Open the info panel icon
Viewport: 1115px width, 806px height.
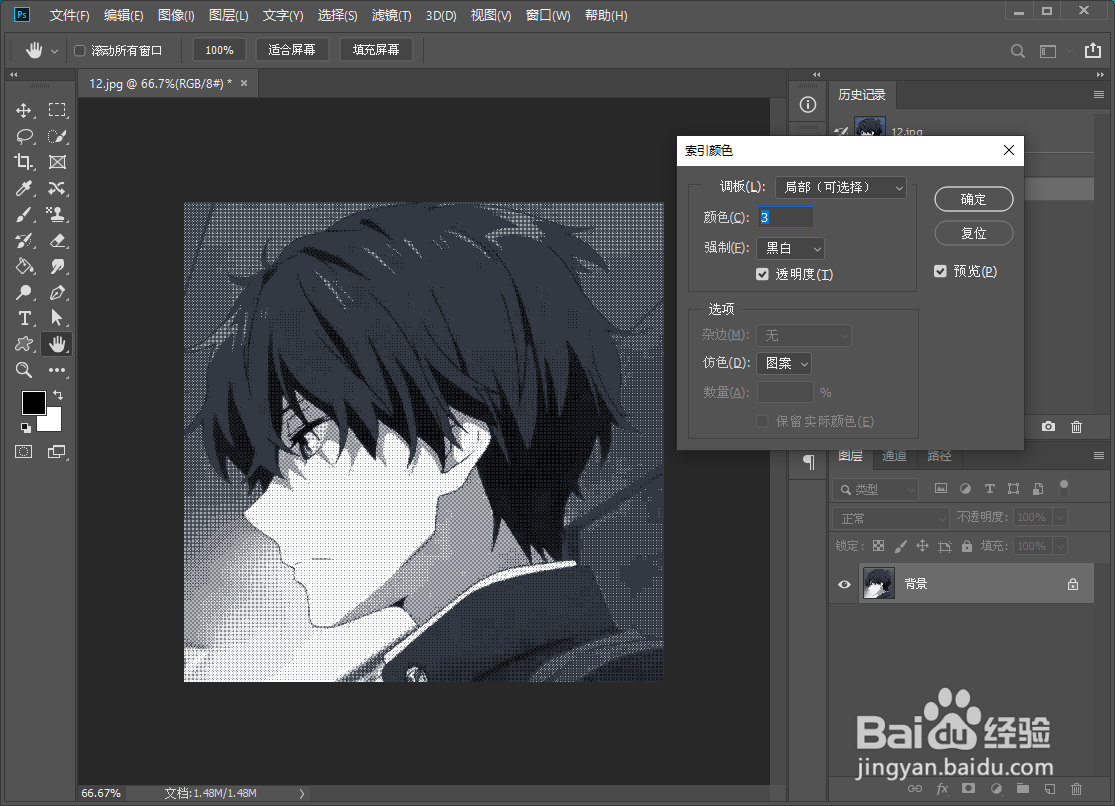click(808, 105)
